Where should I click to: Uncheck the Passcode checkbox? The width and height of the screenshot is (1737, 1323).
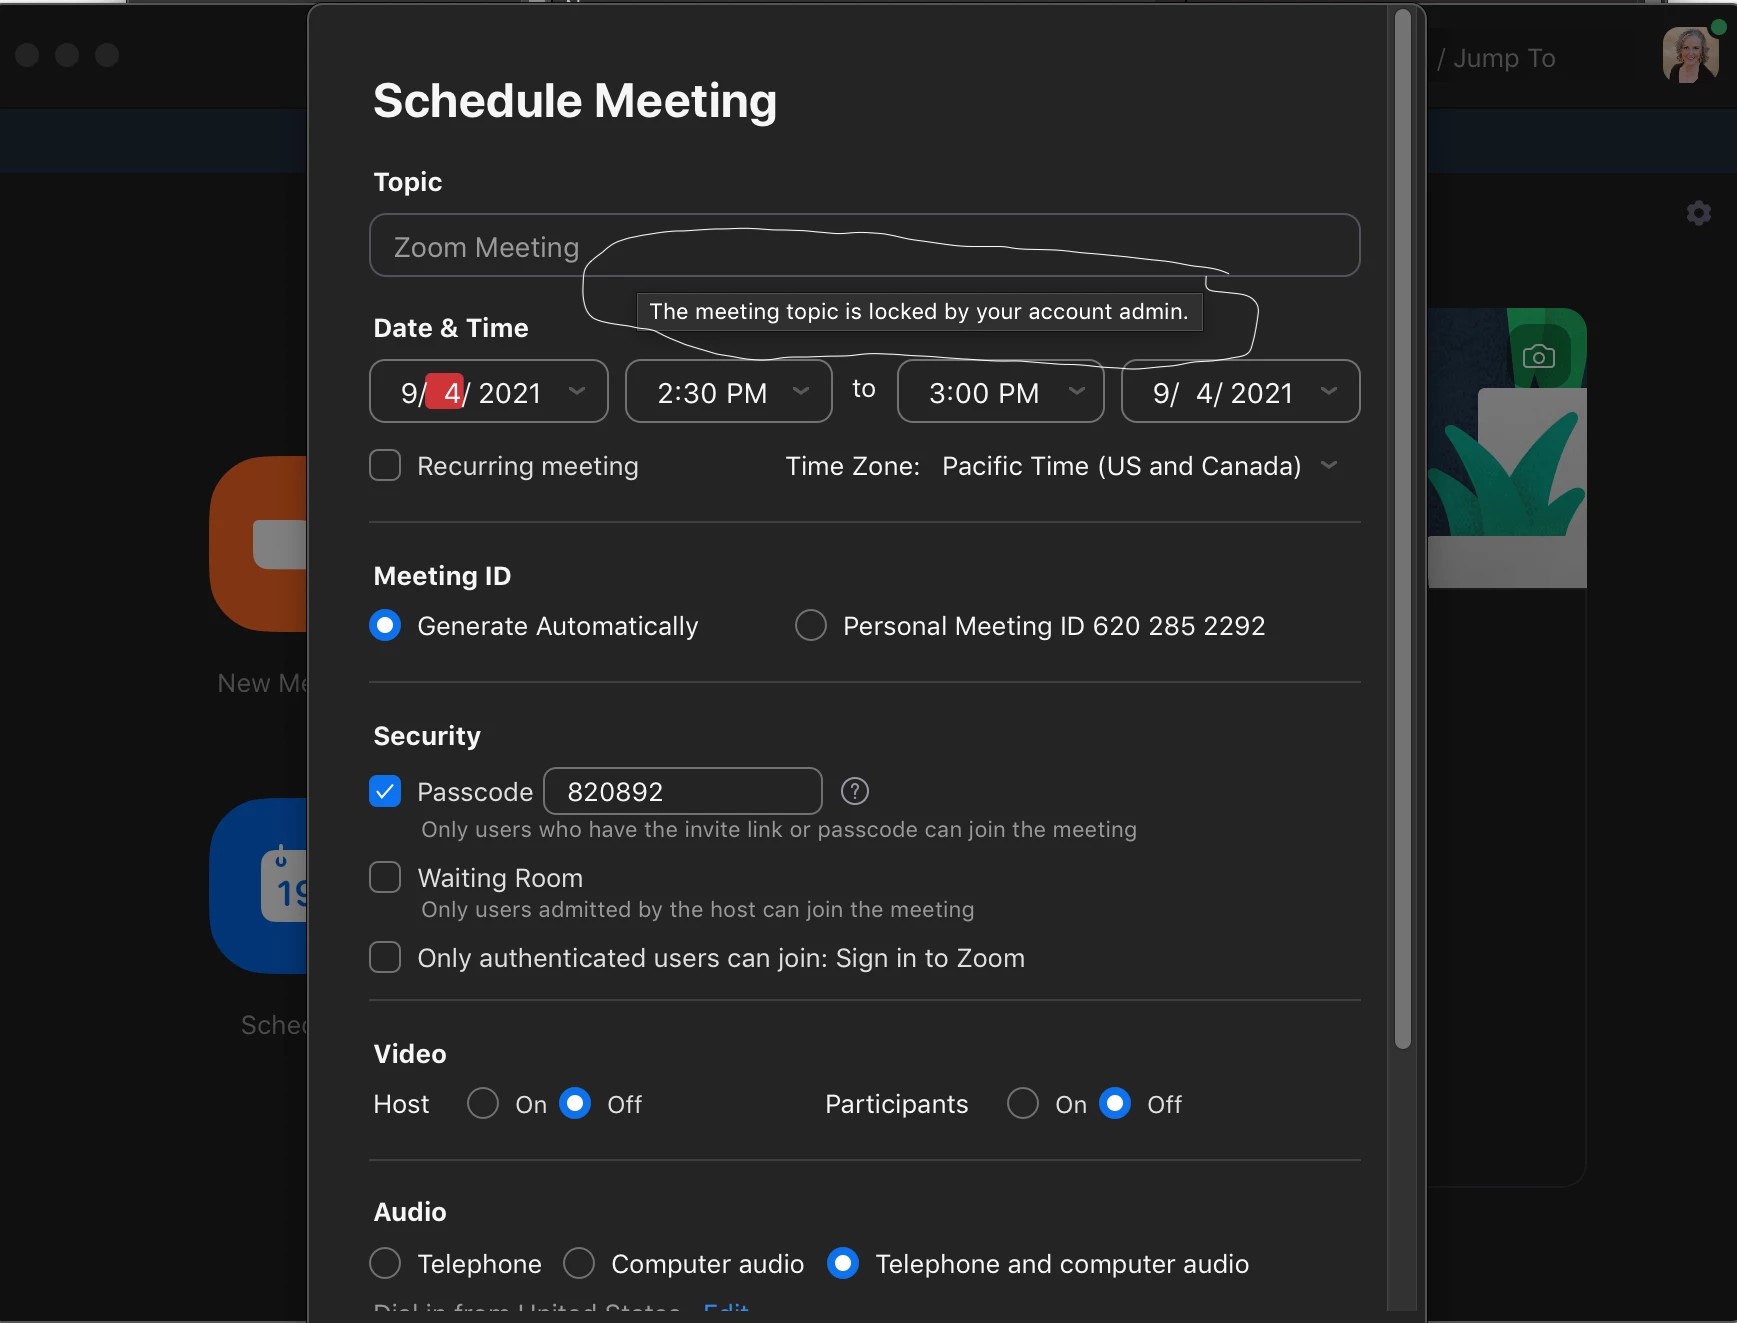click(385, 791)
